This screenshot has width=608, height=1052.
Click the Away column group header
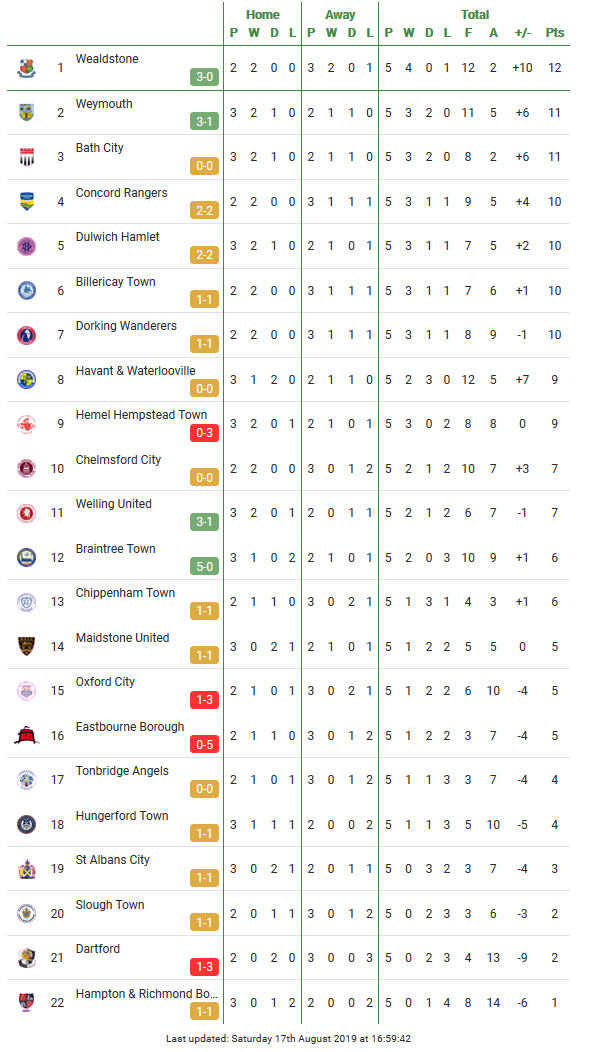340,15
